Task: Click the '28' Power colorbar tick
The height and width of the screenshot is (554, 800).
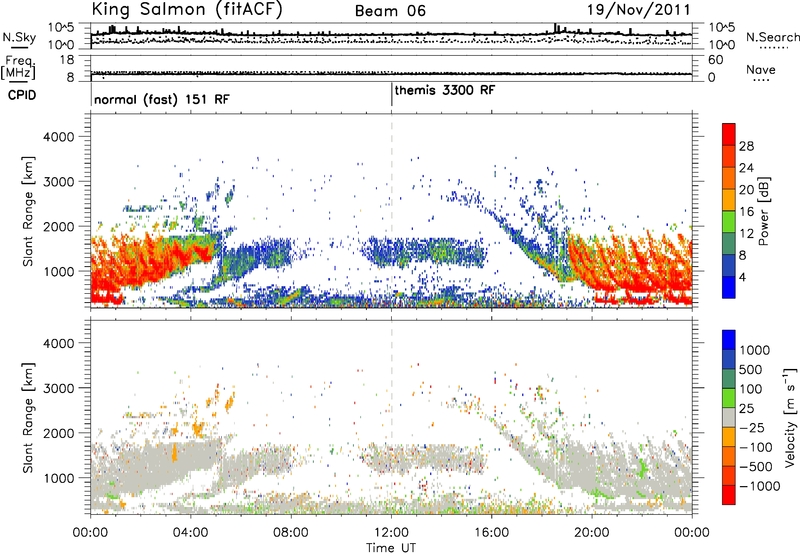Action: (746, 146)
